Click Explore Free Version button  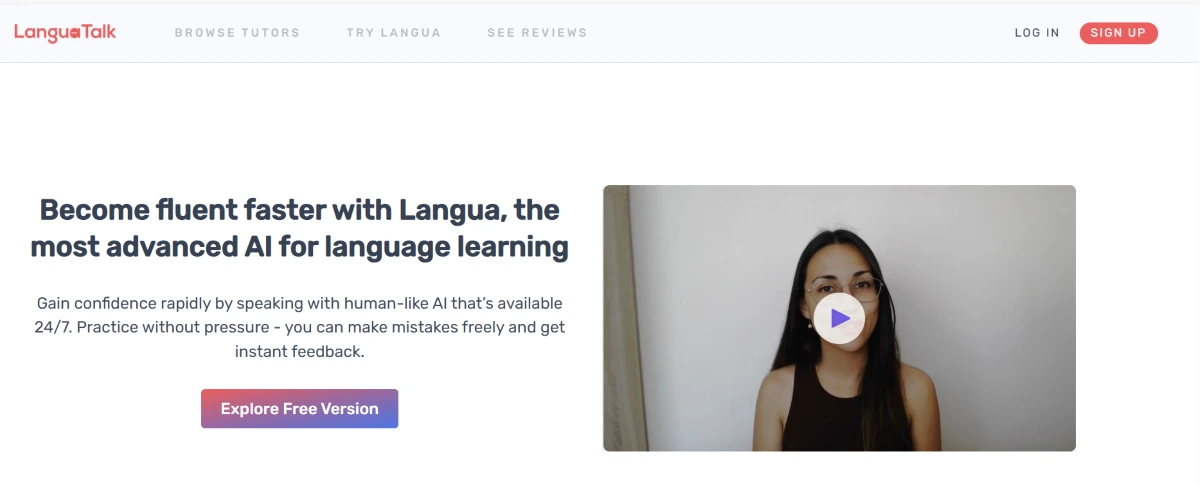click(300, 409)
